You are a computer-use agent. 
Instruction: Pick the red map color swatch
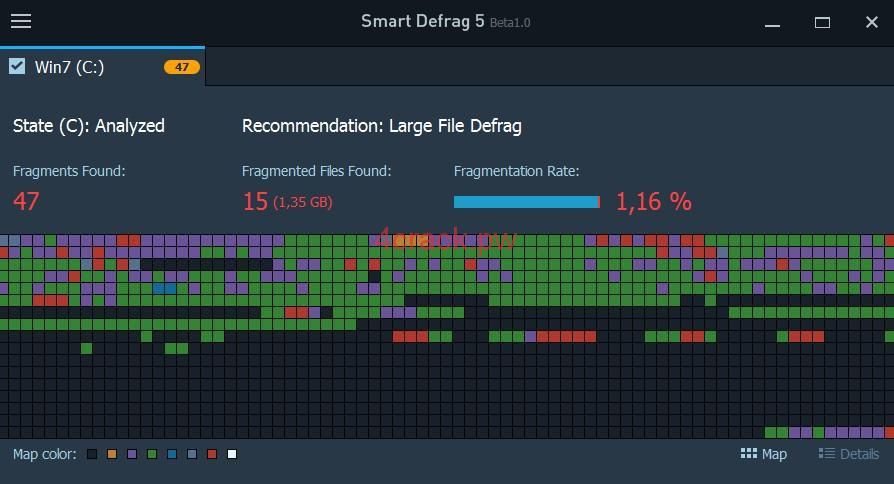point(212,454)
